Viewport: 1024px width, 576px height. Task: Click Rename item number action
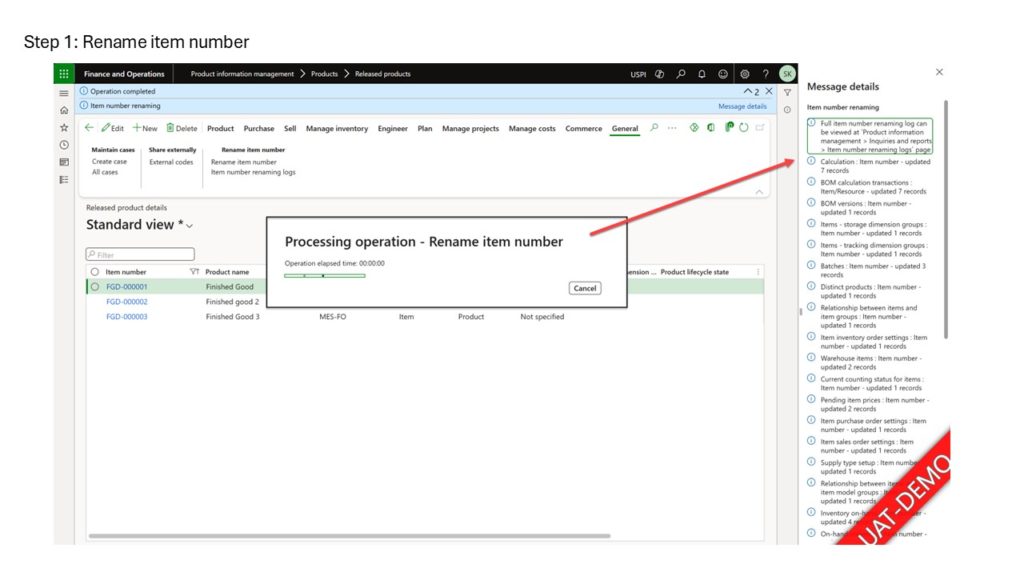click(x=244, y=162)
